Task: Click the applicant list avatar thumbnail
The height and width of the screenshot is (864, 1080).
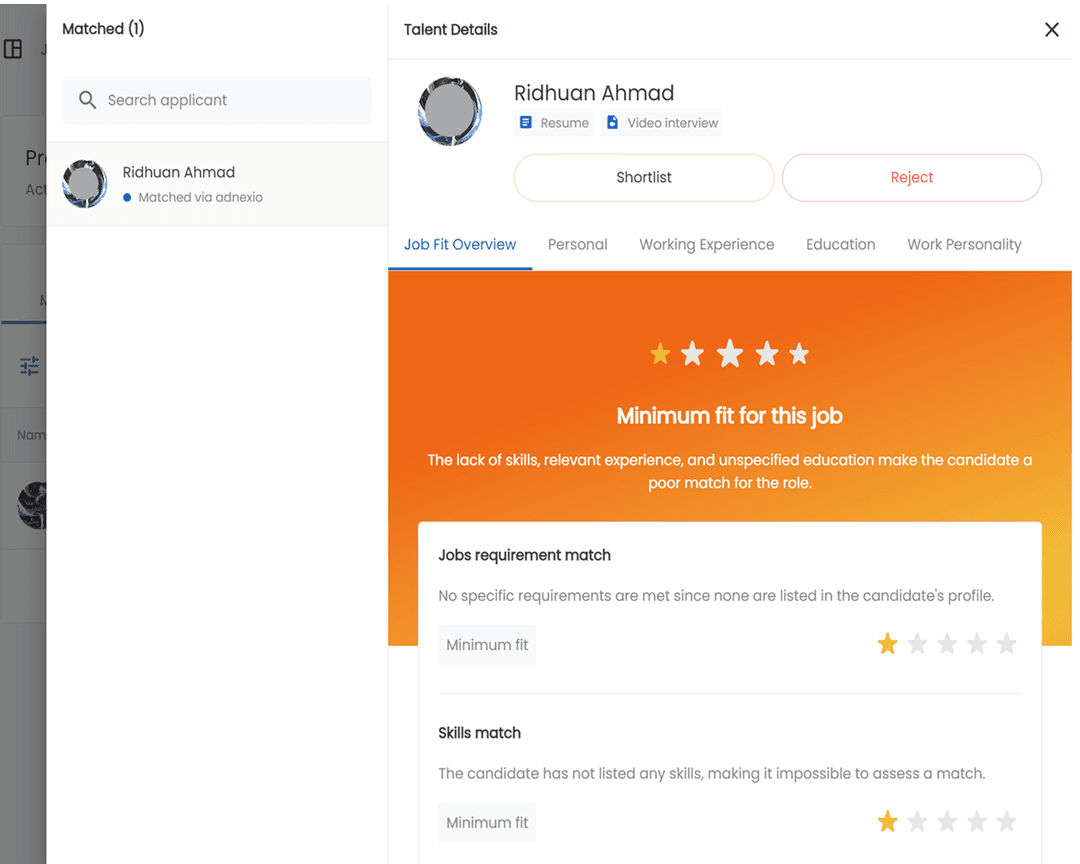Action: [85, 184]
